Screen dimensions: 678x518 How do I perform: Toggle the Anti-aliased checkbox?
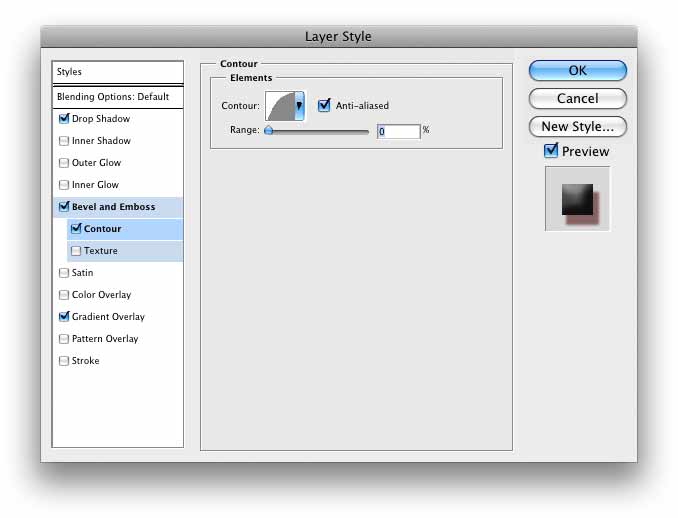click(x=324, y=105)
